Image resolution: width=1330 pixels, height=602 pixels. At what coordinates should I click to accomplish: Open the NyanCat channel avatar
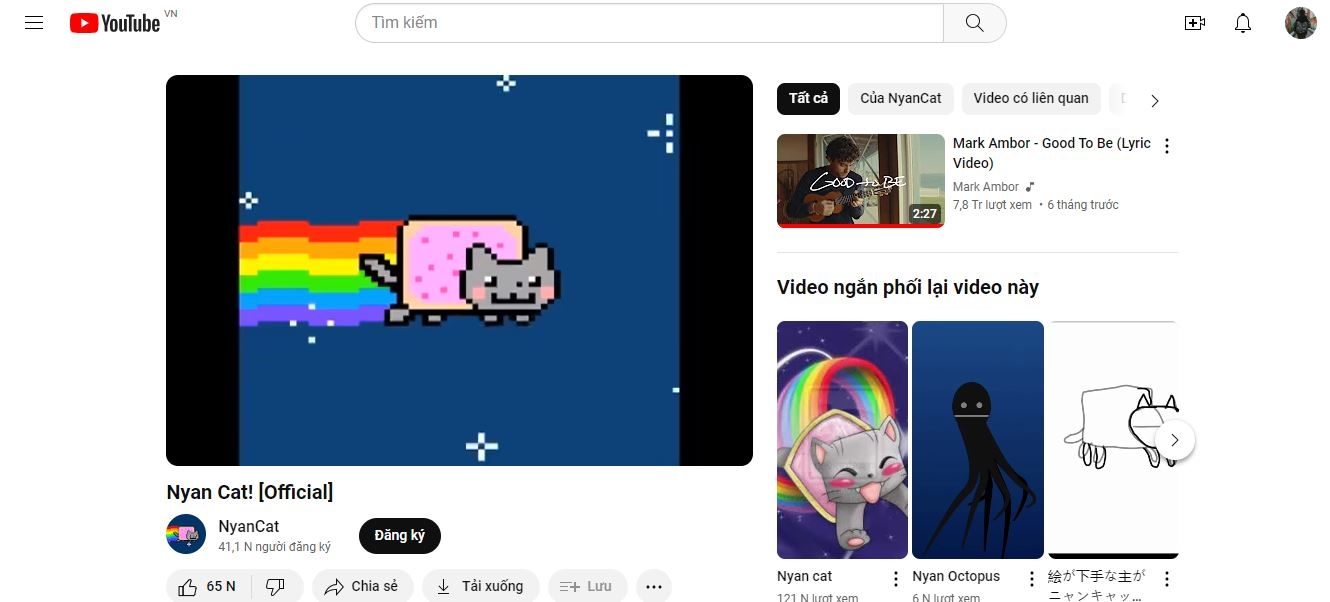[x=186, y=535]
